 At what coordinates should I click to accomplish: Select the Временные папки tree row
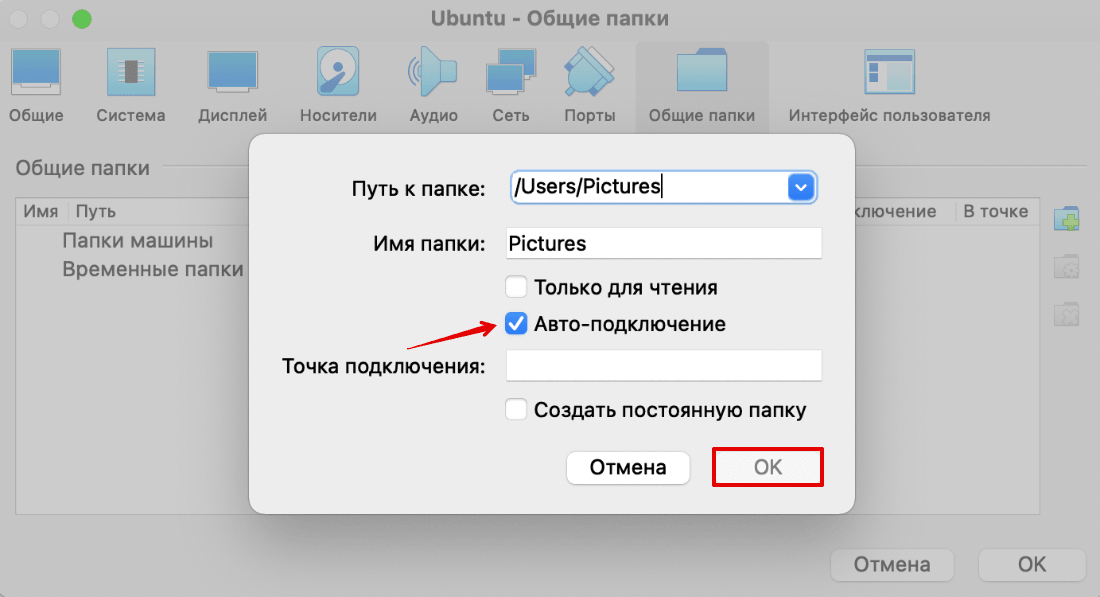[x=152, y=270]
